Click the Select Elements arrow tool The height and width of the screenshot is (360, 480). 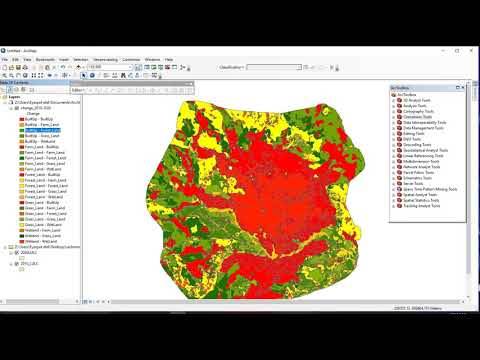click(83, 76)
